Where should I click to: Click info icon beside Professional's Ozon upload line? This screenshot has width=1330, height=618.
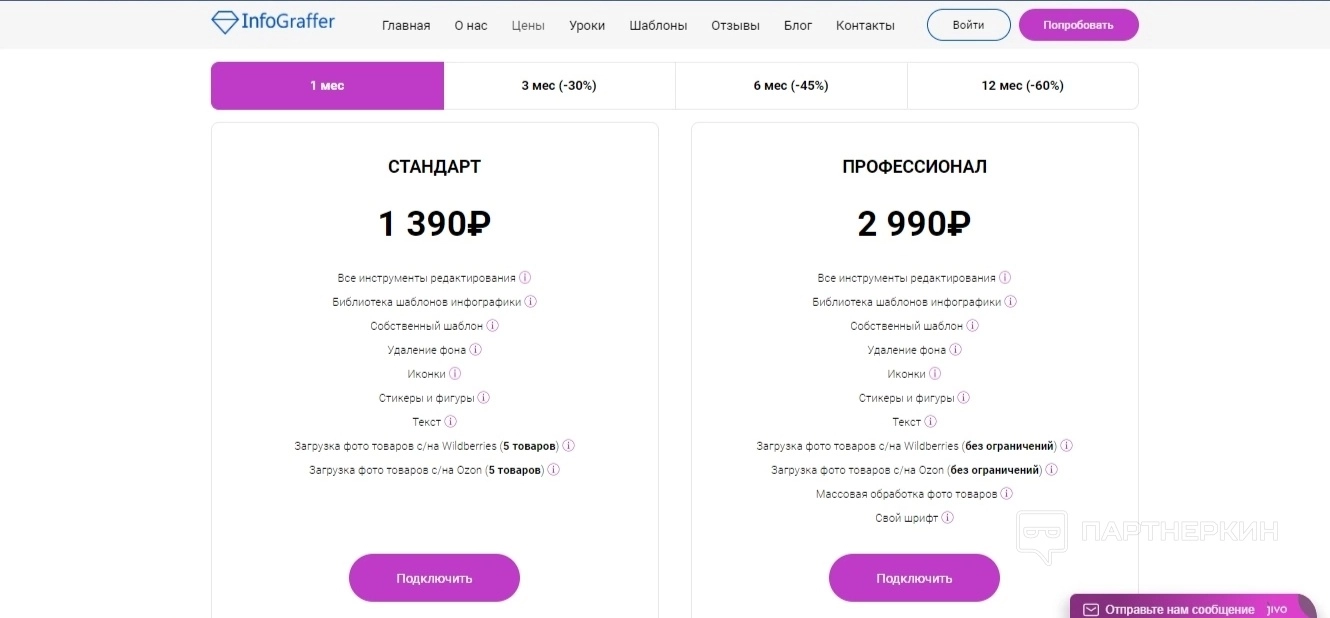pos(1052,470)
